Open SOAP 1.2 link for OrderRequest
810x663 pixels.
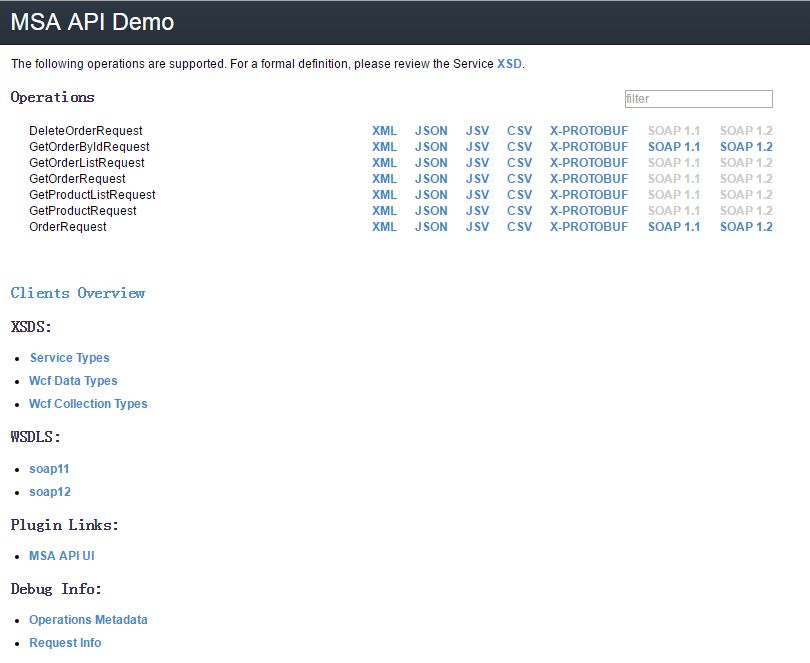tap(746, 227)
